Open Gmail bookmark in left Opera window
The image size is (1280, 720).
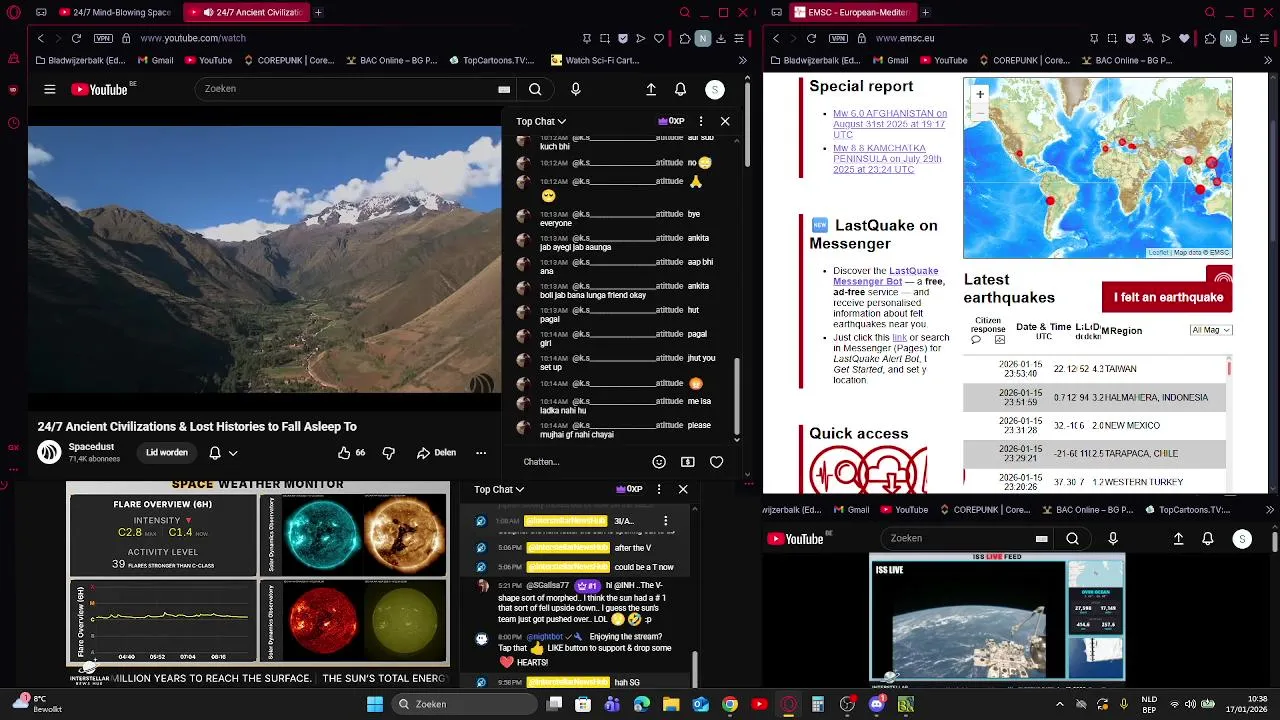[x=155, y=60]
